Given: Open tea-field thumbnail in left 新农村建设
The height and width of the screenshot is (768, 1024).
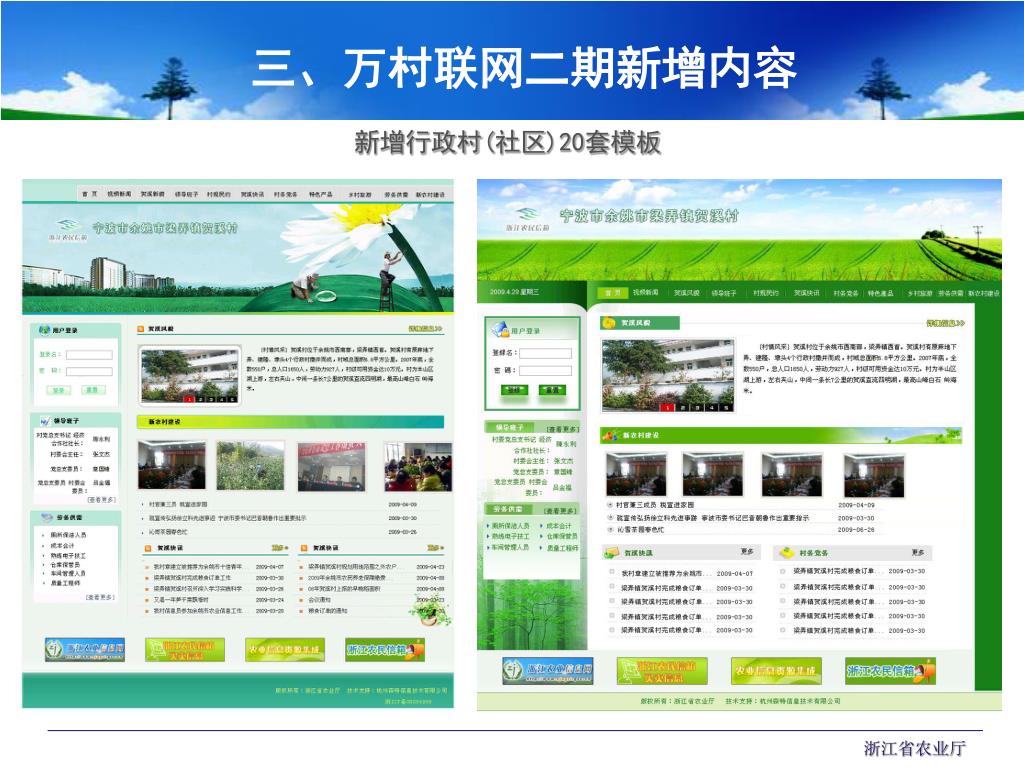Looking at the screenshot, I should [251, 465].
